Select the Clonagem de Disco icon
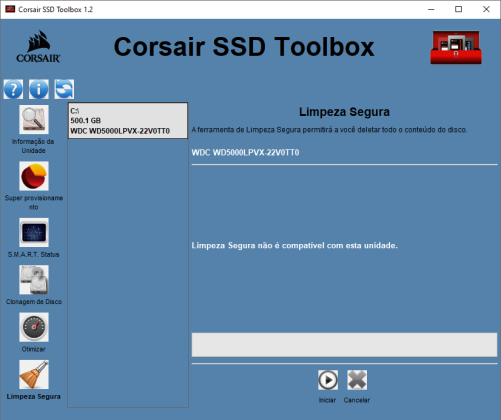The width and height of the screenshot is (501, 420). tap(34, 280)
